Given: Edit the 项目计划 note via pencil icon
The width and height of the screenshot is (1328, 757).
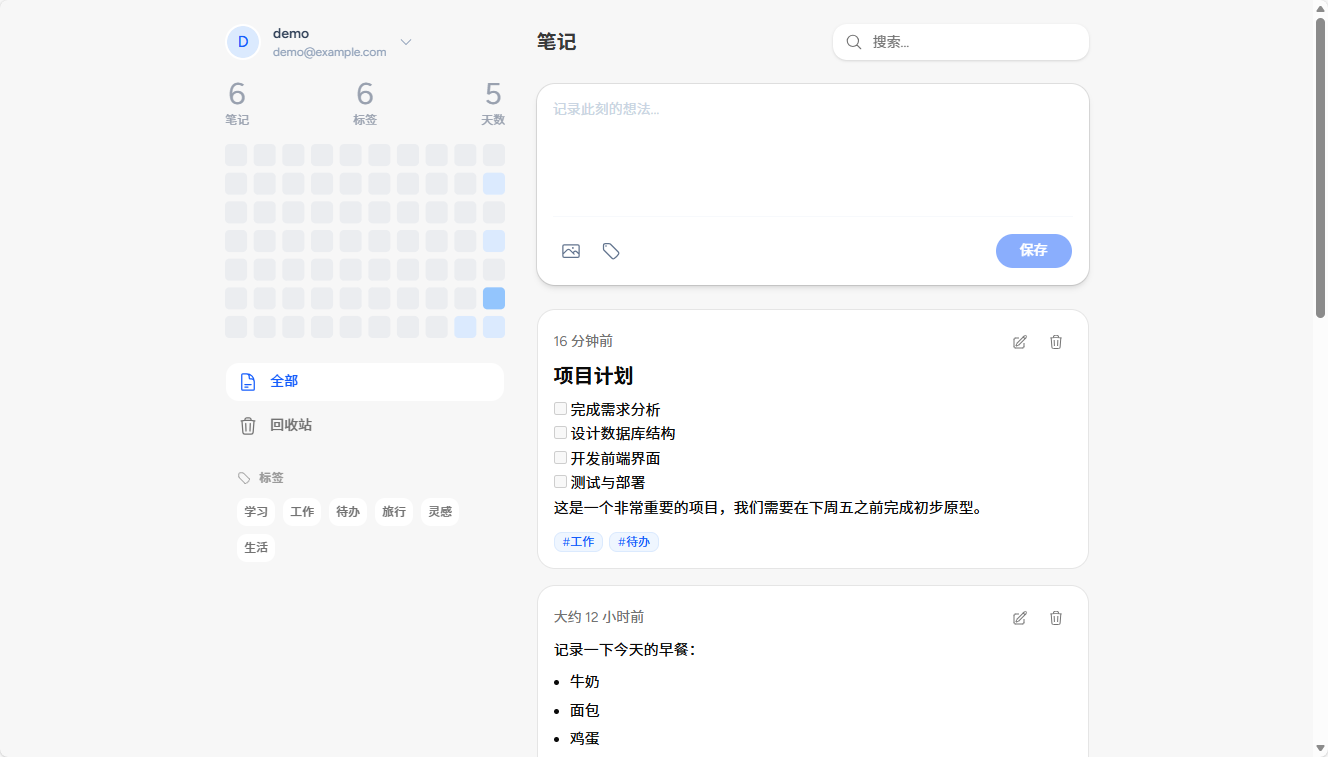Looking at the screenshot, I should pos(1019,341).
